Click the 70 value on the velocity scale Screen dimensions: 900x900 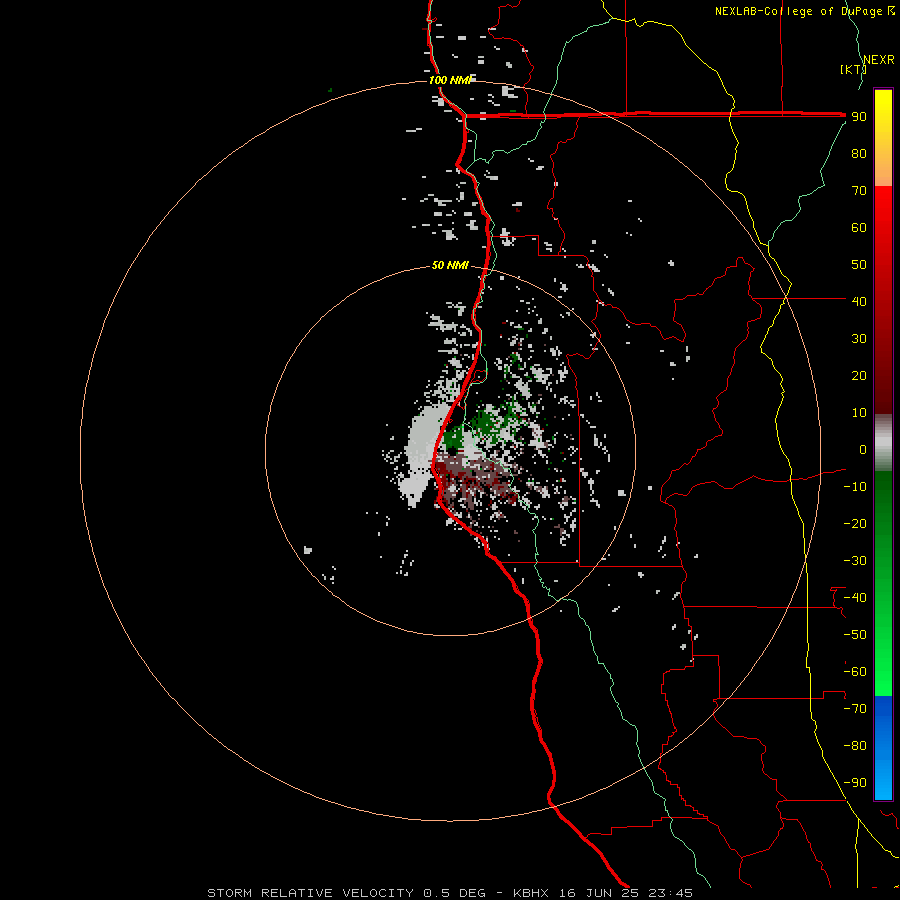pos(859,191)
